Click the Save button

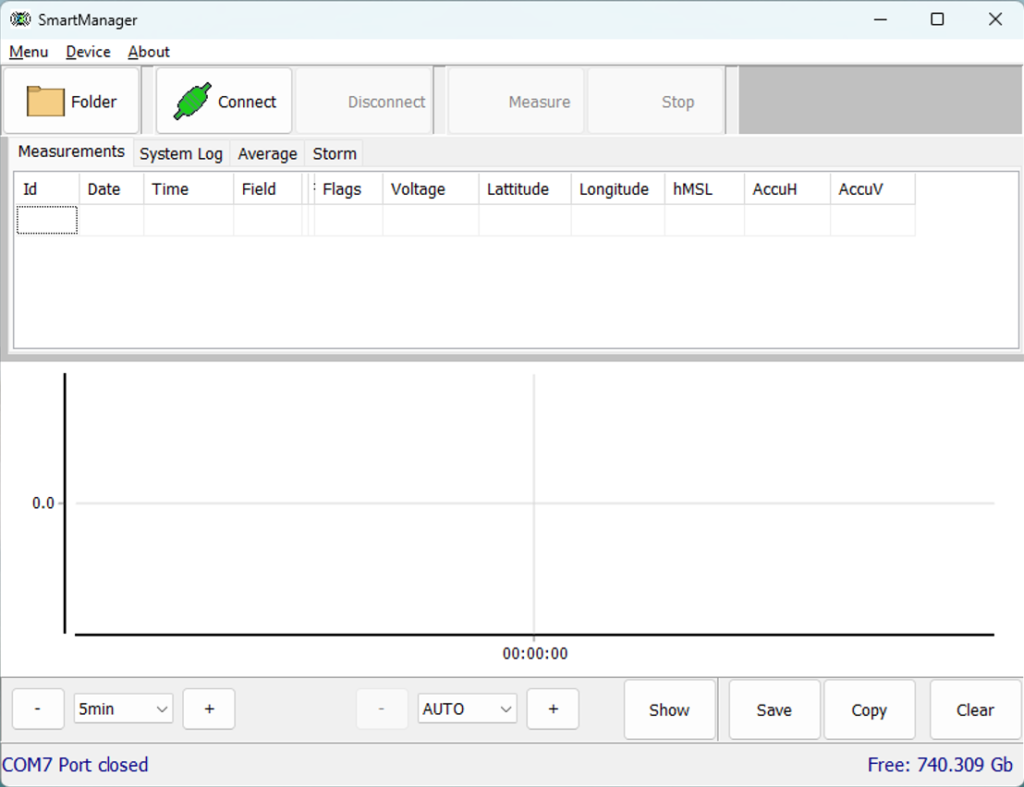point(774,710)
